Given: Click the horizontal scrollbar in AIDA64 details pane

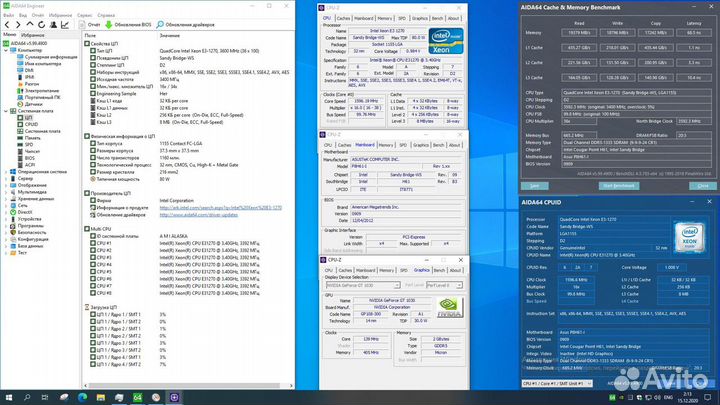Looking at the screenshot, I should (184, 385).
